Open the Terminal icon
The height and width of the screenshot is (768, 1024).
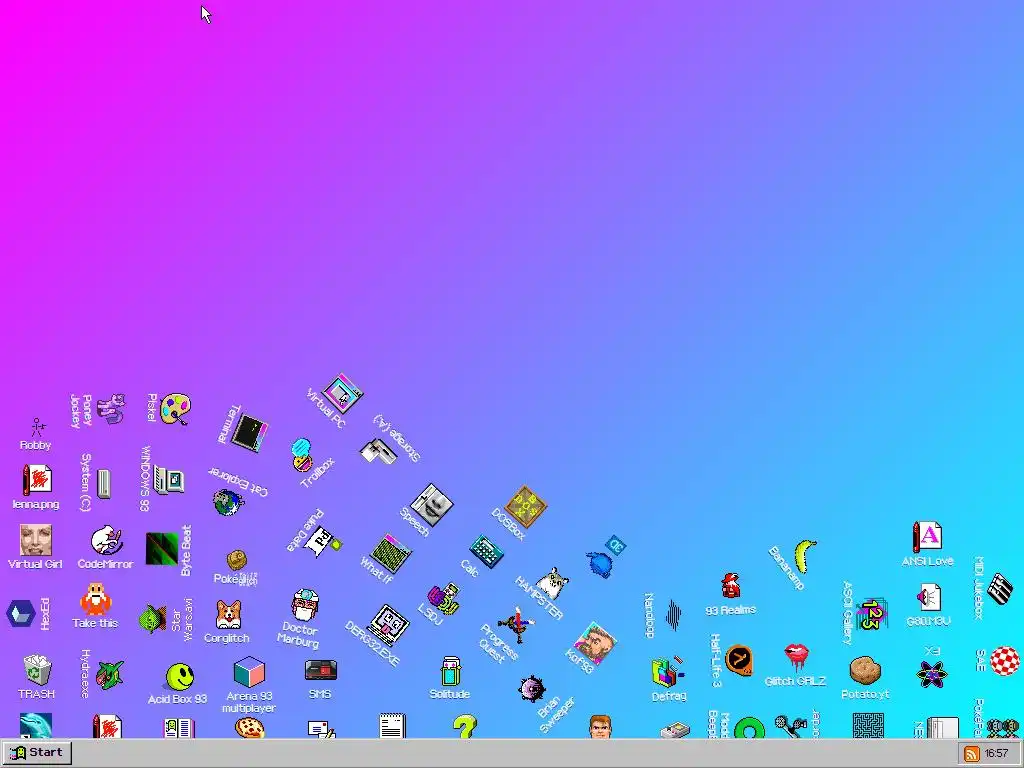click(249, 432)
